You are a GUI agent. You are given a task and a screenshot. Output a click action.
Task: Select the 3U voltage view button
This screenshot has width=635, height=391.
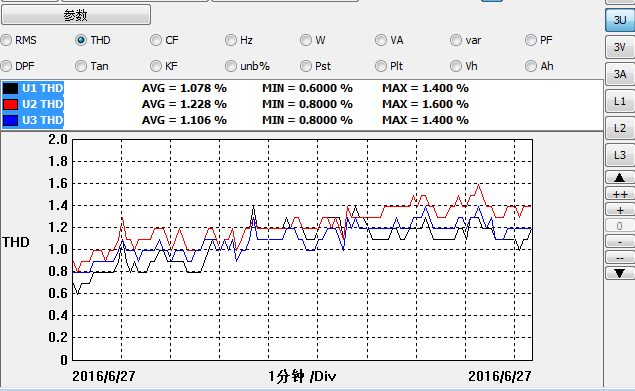[620, 20]
